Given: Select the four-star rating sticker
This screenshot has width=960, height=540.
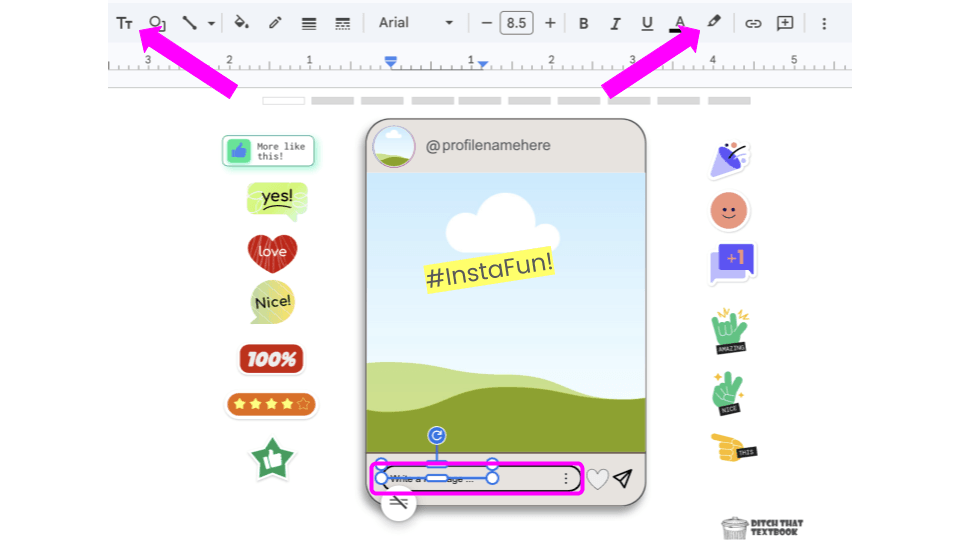Looking at the screenshot, I should 271,404.
